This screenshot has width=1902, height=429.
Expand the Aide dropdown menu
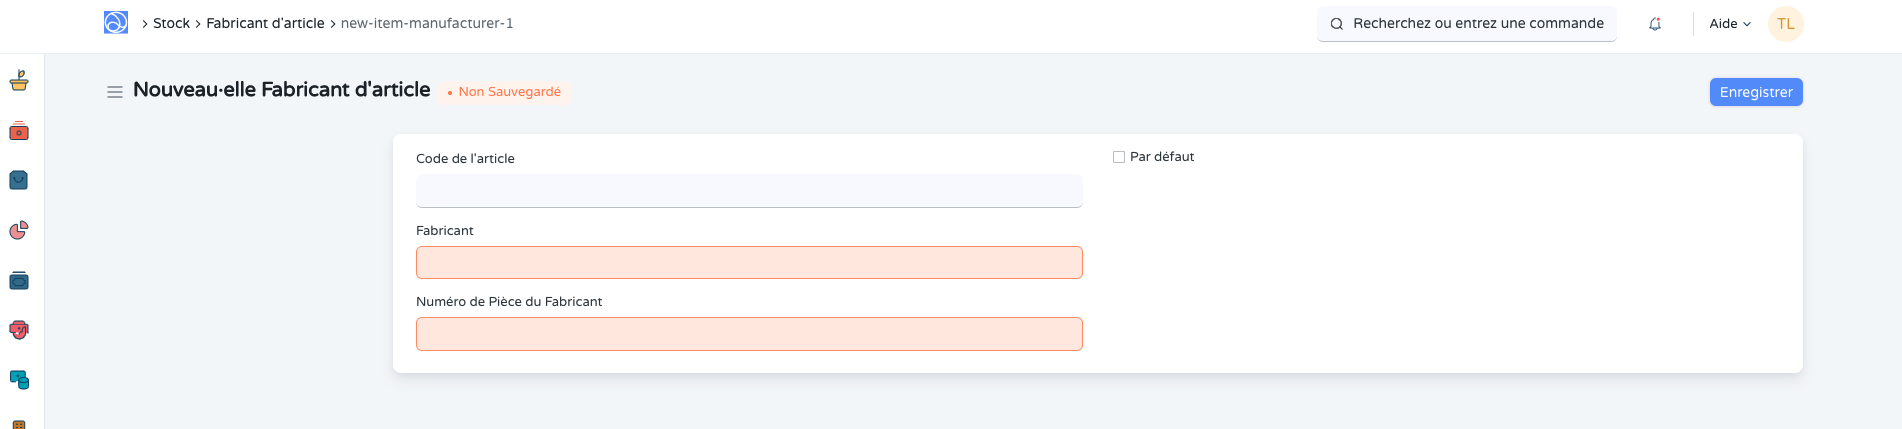pos(1730,24)
